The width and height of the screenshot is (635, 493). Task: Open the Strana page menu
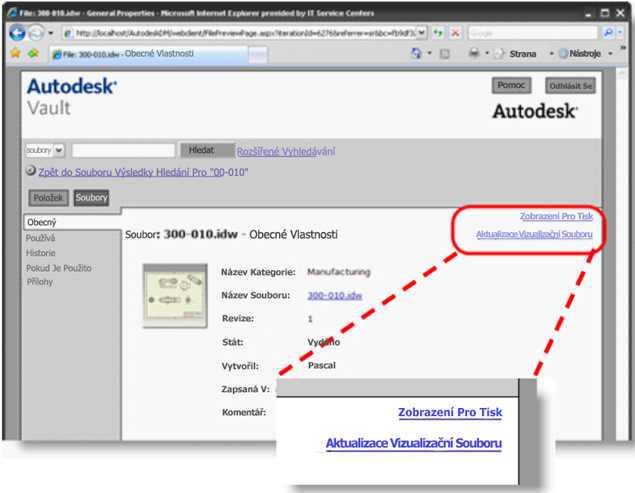(x=524, y=53)
